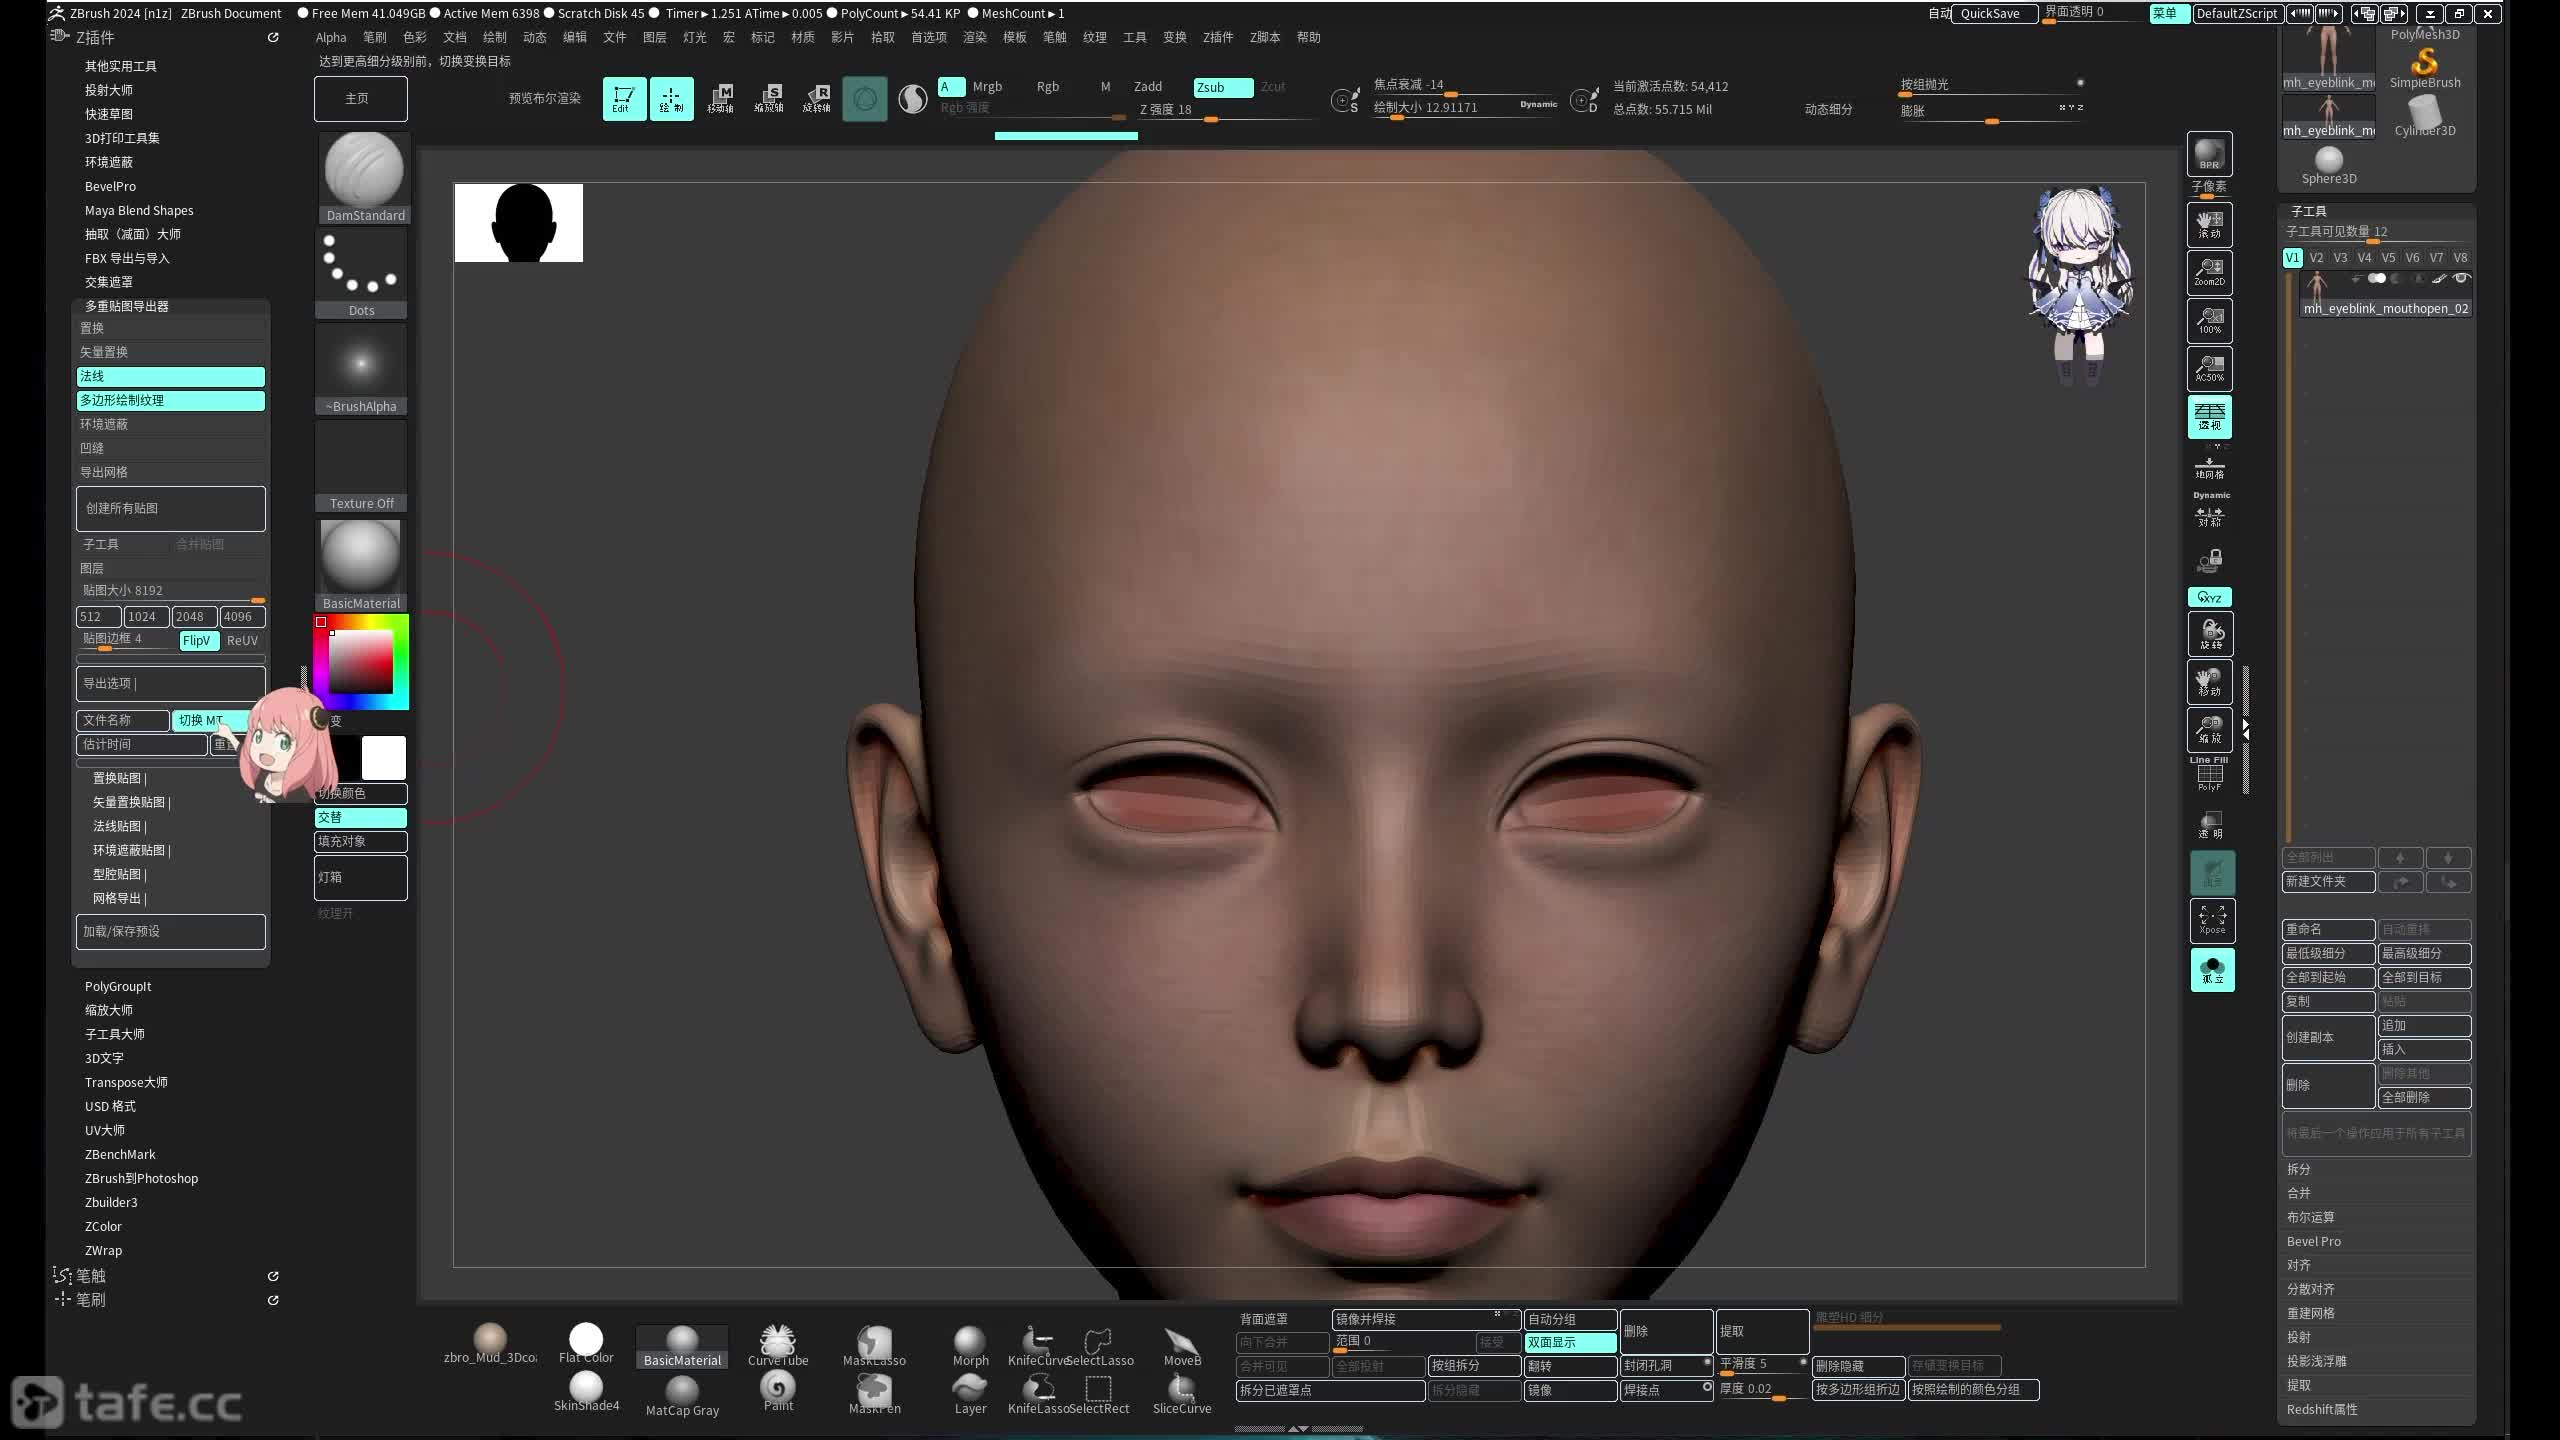Toggle the Zsub mode

coord(1223,87)
